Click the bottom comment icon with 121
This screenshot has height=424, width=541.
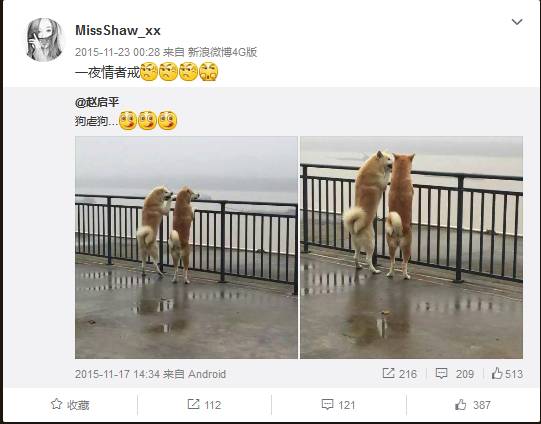(x=327, y=404)
